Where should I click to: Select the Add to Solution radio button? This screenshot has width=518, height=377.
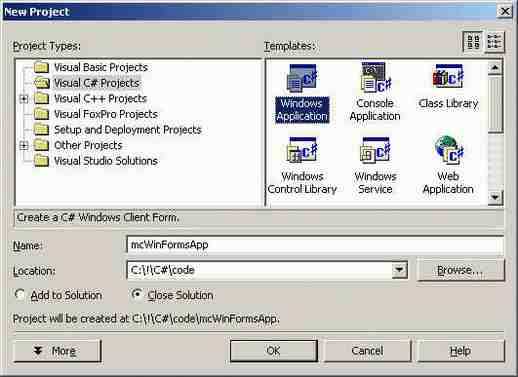pos(20,295)
